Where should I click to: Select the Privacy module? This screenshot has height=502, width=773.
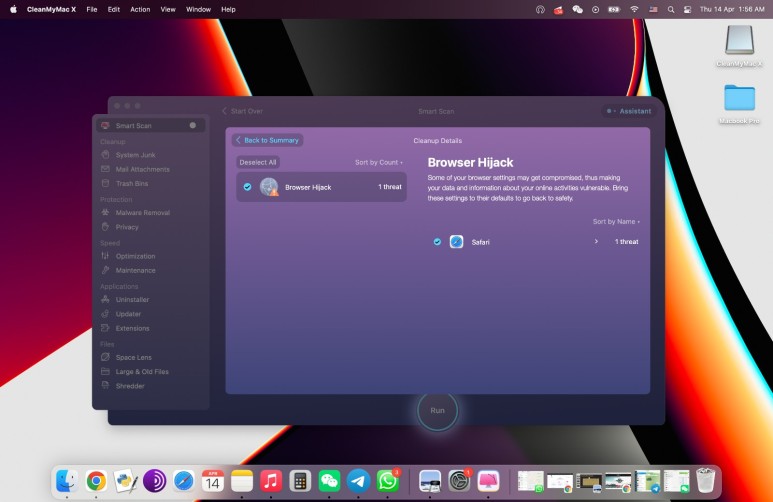[x=127, y=227]
